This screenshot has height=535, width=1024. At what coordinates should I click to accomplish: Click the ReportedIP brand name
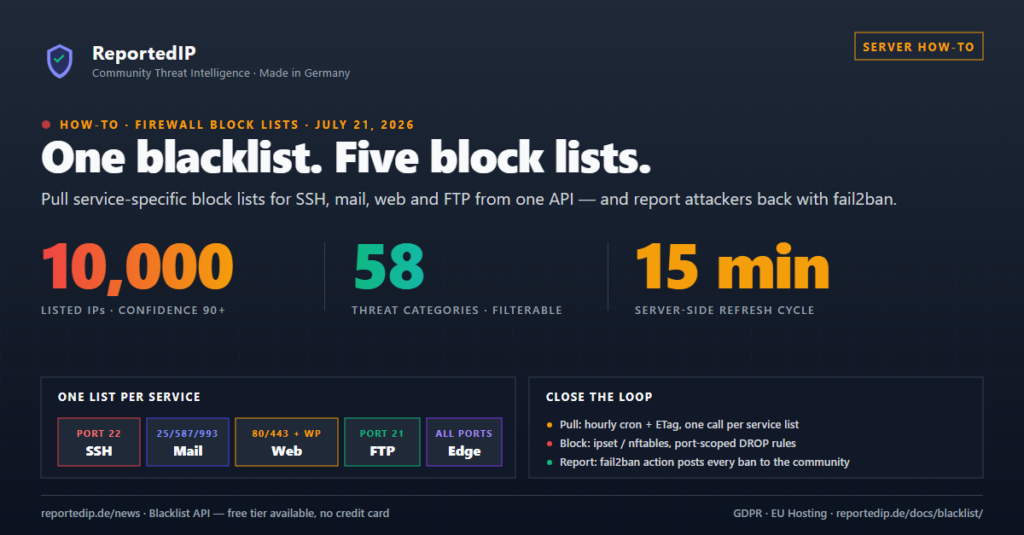(x=144, y=53)
